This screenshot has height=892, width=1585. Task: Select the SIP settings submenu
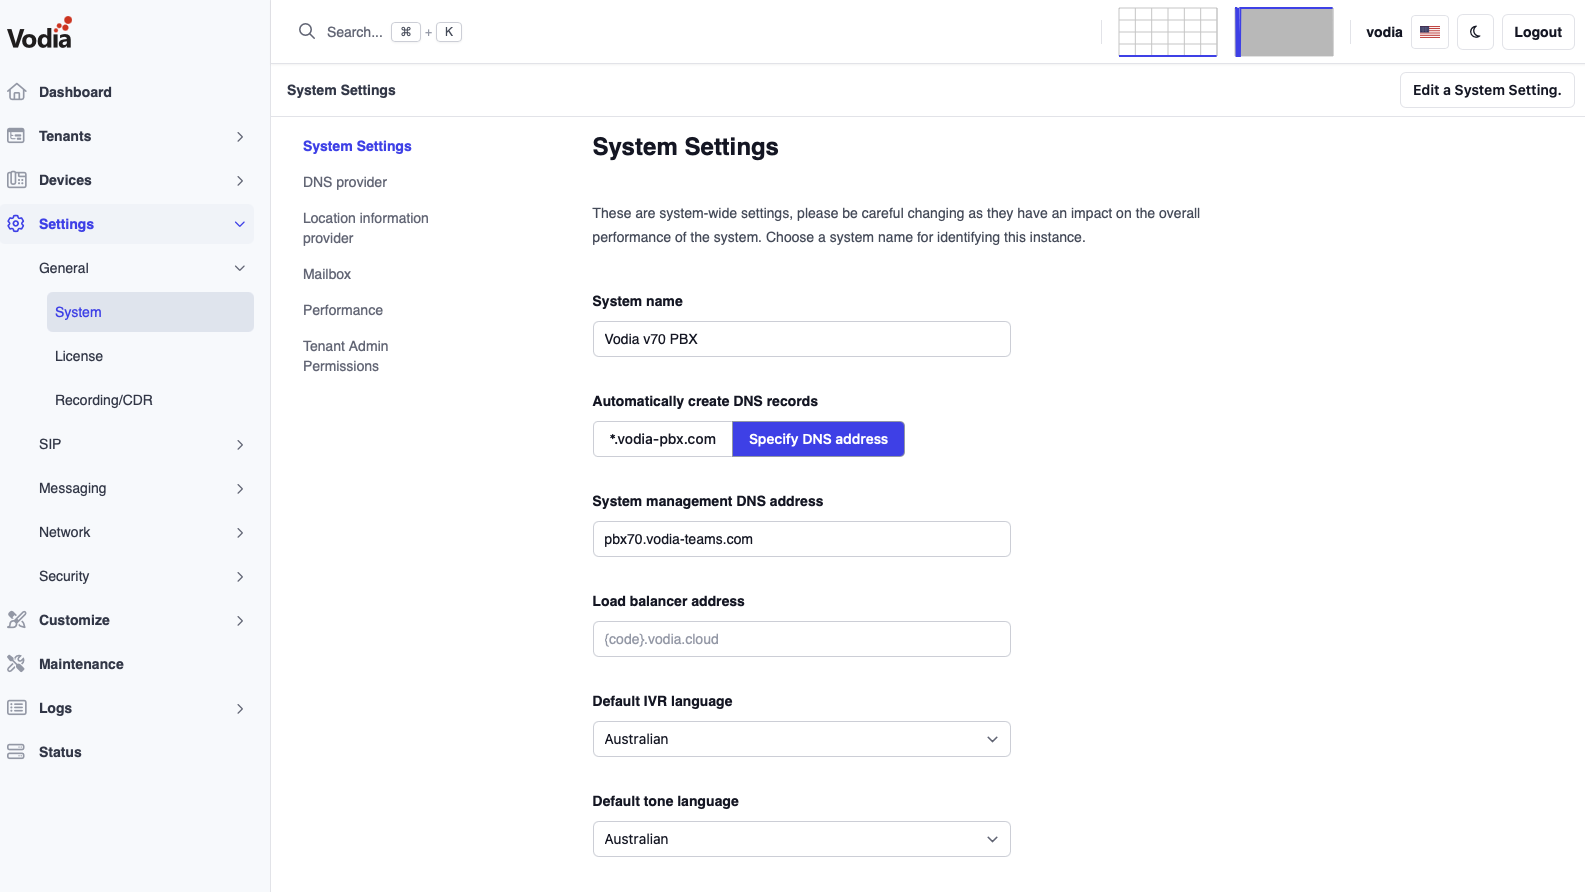coord(50,444)
